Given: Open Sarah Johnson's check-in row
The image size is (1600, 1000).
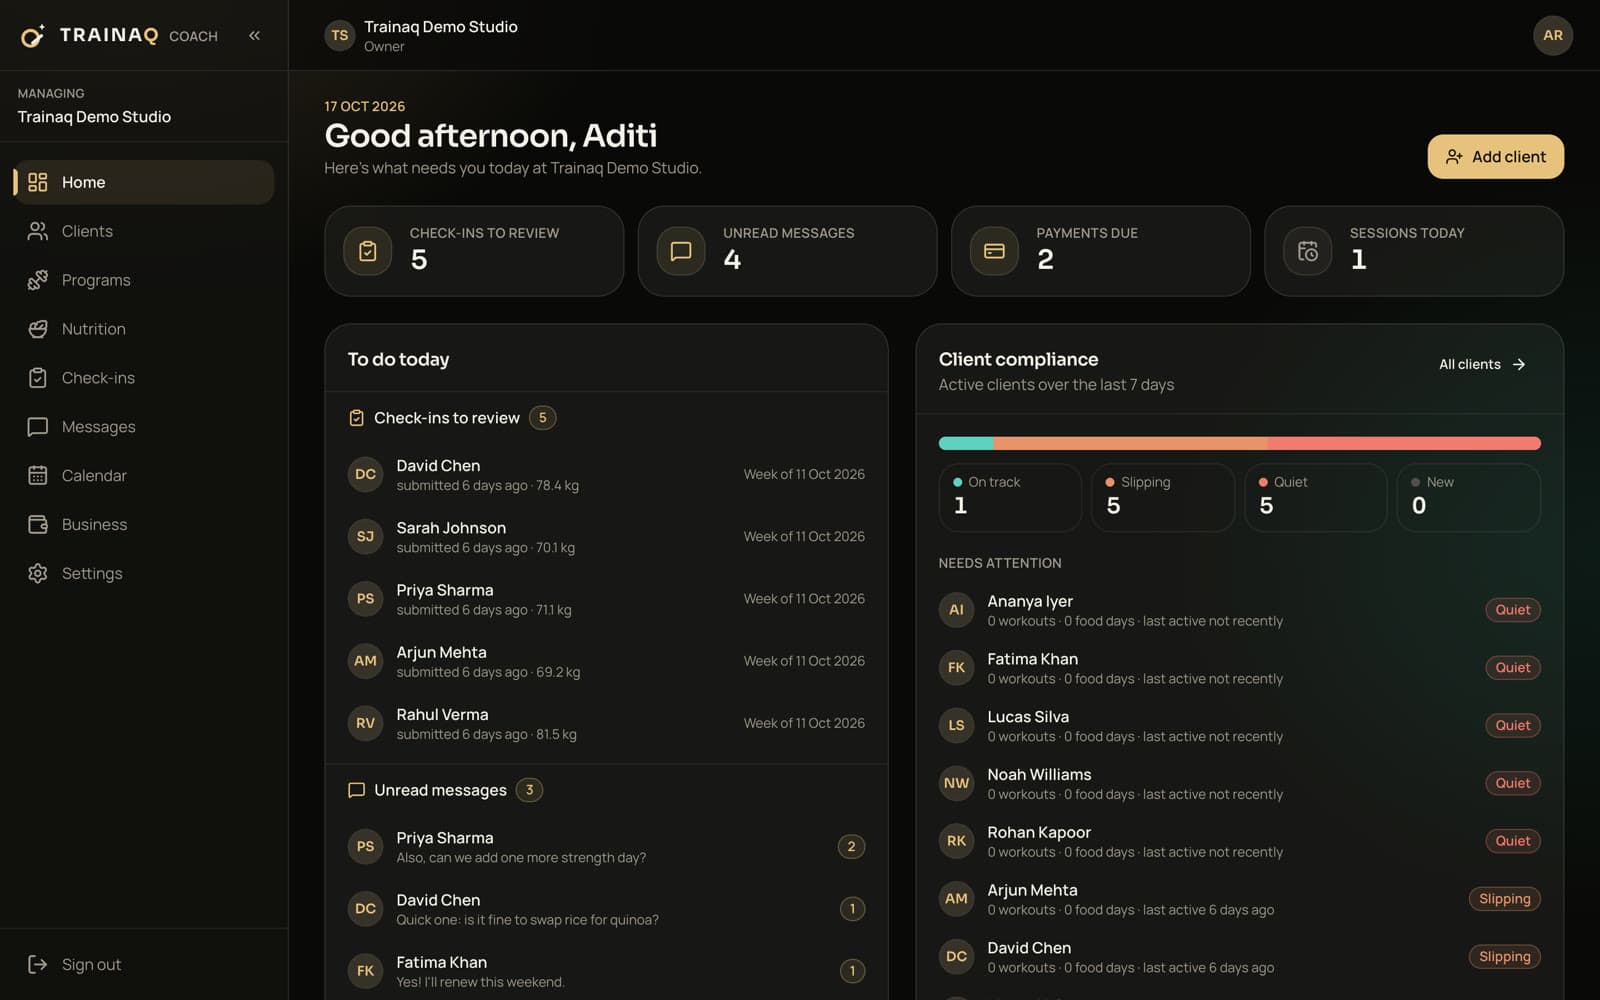Looking at the screenshot, I should coord(606,537).
